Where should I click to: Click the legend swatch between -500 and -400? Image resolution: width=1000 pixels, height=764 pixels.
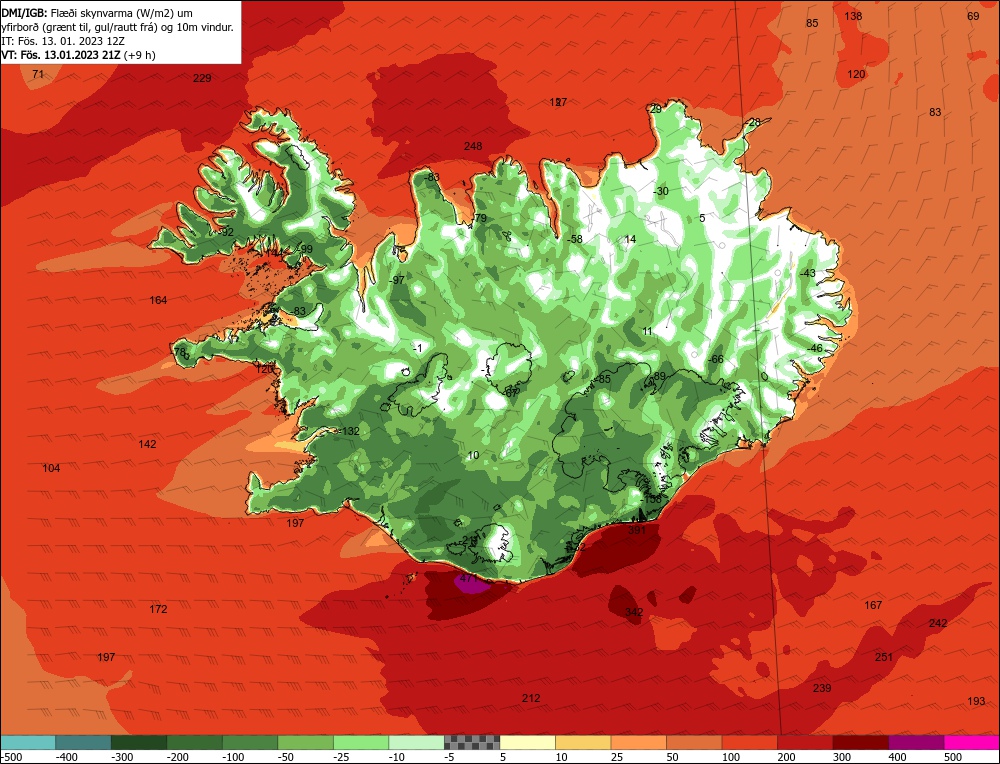(x=27, y=742)
